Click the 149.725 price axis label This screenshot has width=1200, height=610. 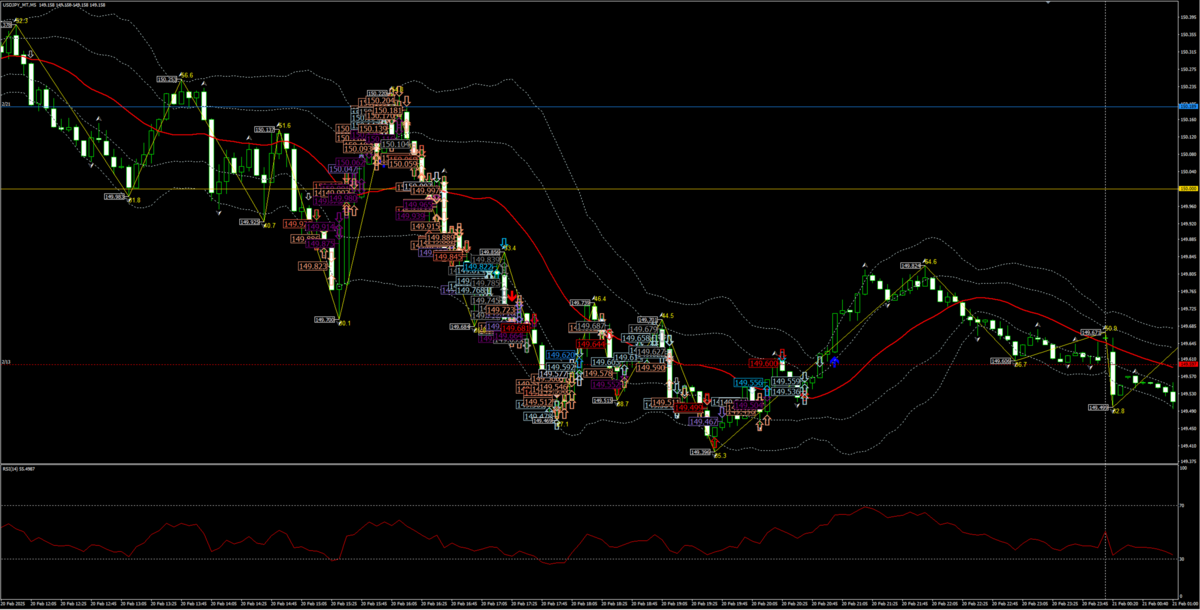[x=1189, y=308]
